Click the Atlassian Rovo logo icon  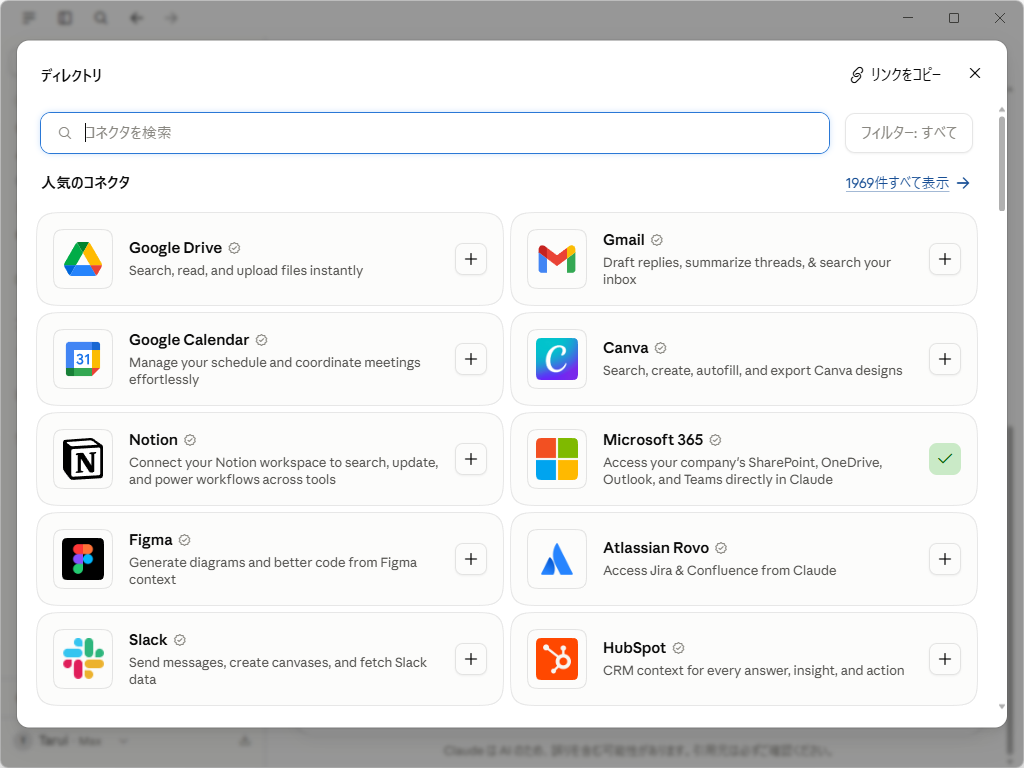tap(557, 558)
